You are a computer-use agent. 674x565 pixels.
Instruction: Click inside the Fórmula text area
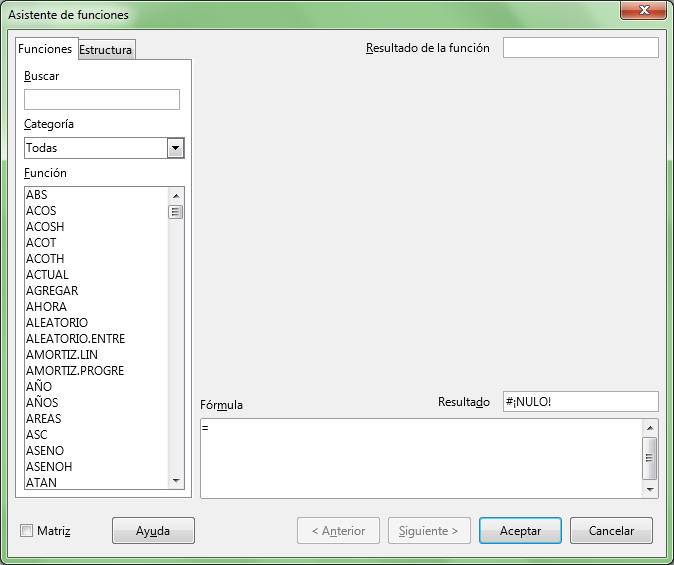[x=420, y=458]
